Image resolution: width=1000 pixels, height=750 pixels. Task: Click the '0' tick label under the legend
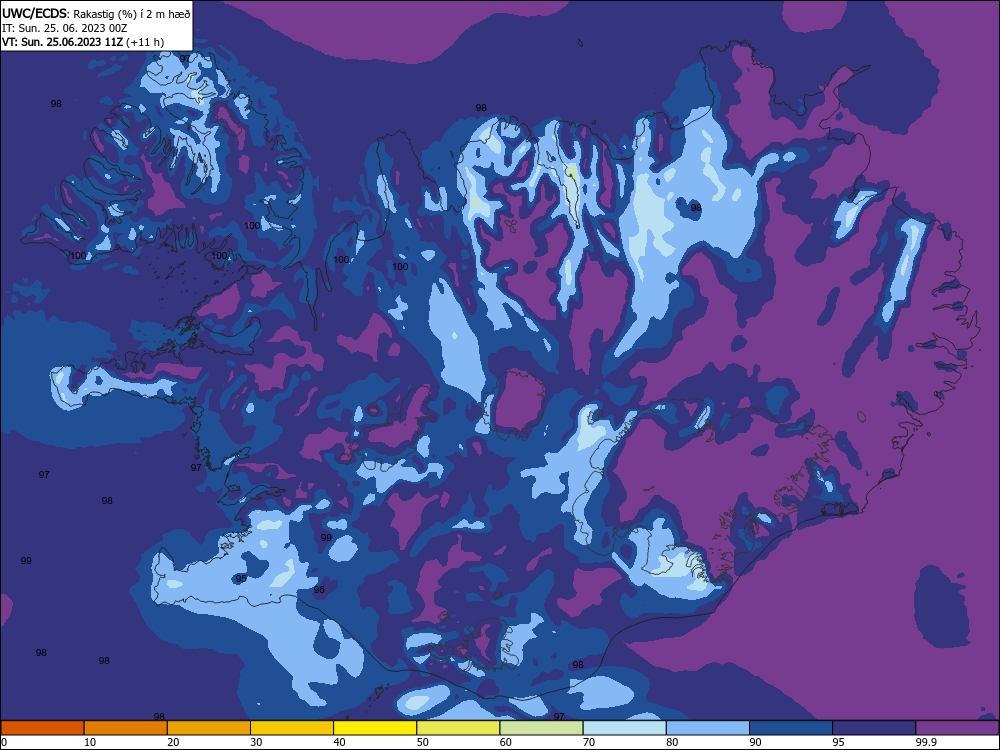4,742
